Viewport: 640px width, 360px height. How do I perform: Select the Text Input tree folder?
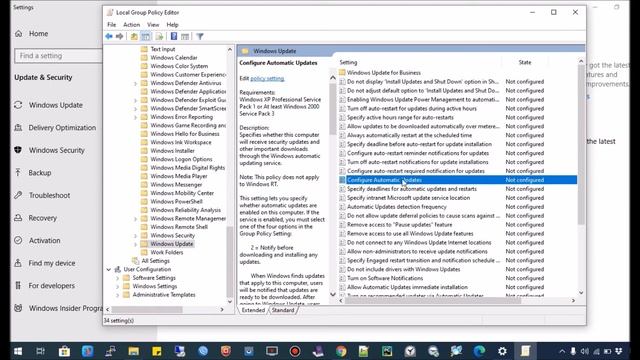[x=162, y=49]
